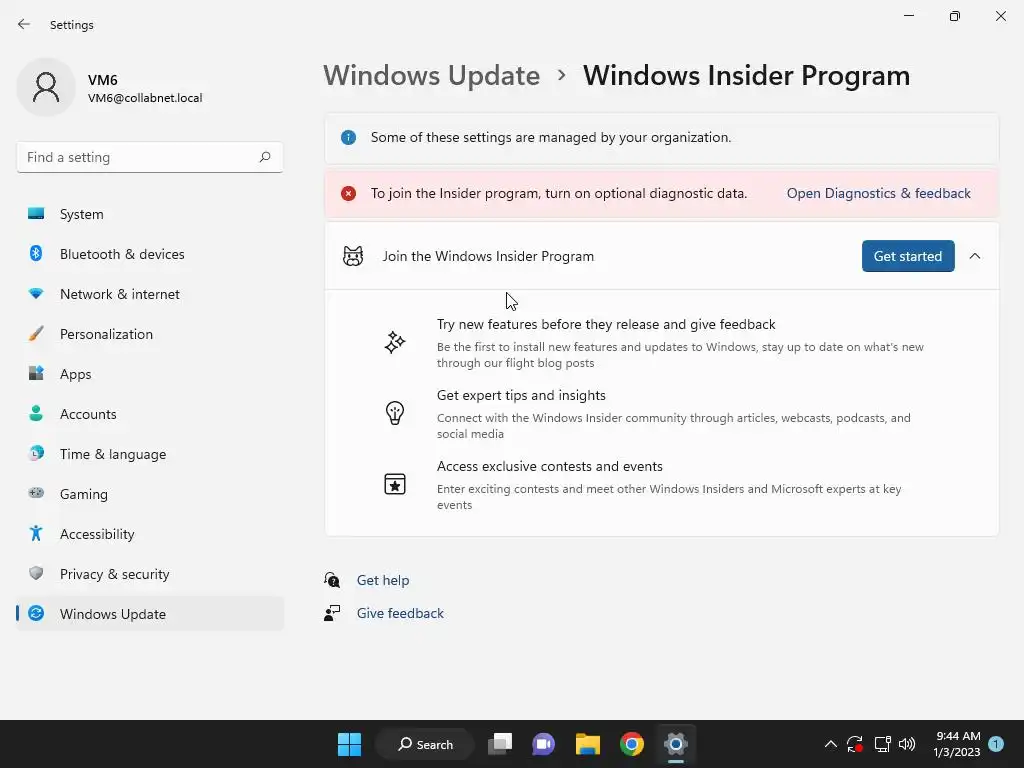This screenshot has width=1024, height=768.
Task: Go back using the Settings back arrow
Action: 24,24
